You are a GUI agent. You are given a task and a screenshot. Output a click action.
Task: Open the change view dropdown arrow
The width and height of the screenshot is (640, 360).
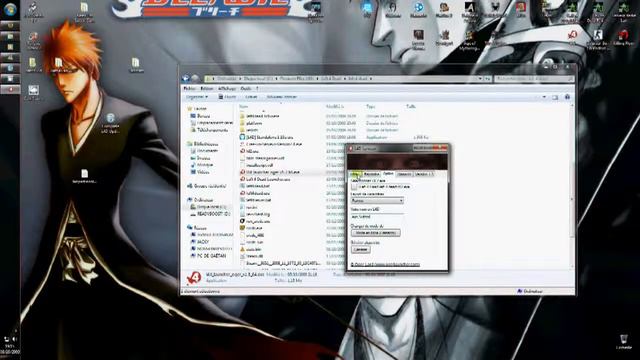pyautogui.click(x=544, y=97)
